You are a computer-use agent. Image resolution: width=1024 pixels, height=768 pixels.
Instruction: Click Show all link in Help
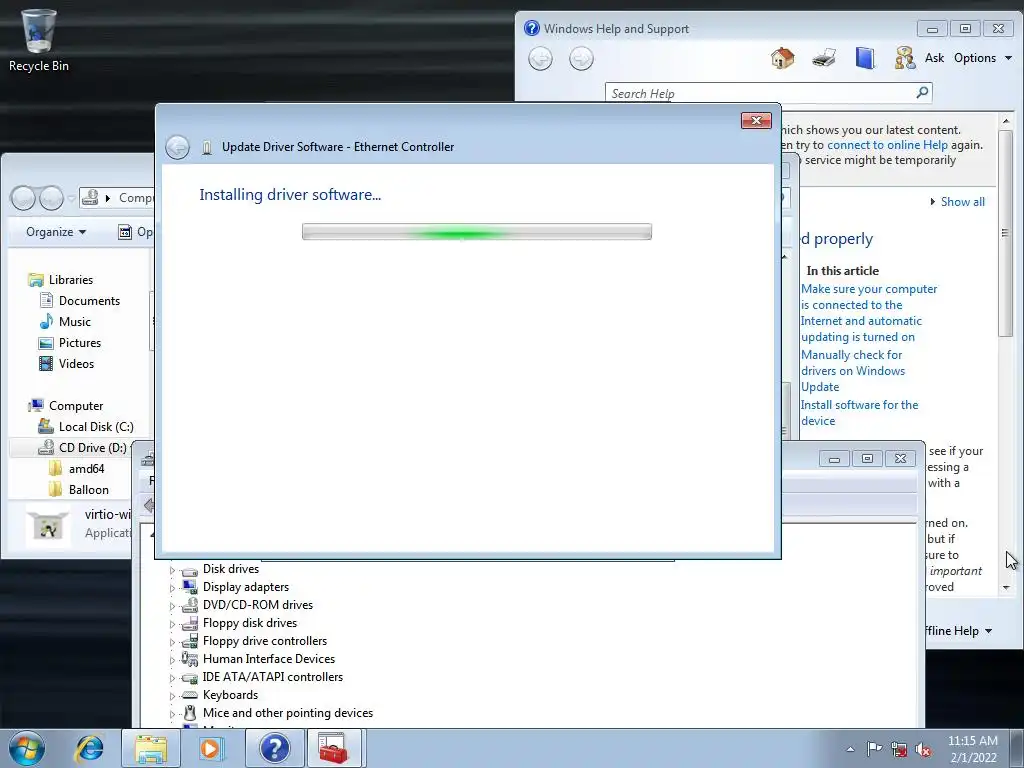[x=962, y=202]
